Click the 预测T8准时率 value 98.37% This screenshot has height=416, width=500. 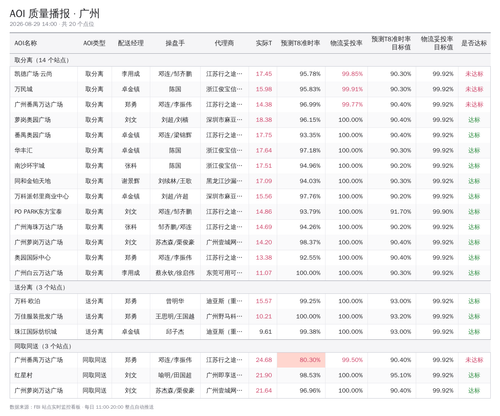coord(310,242)
